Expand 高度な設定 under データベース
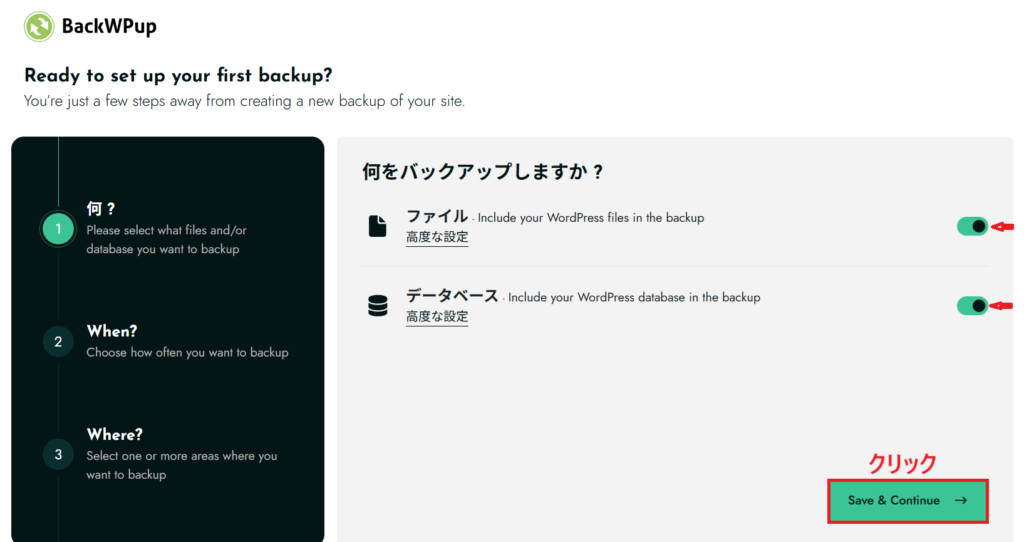 point(436,317)
